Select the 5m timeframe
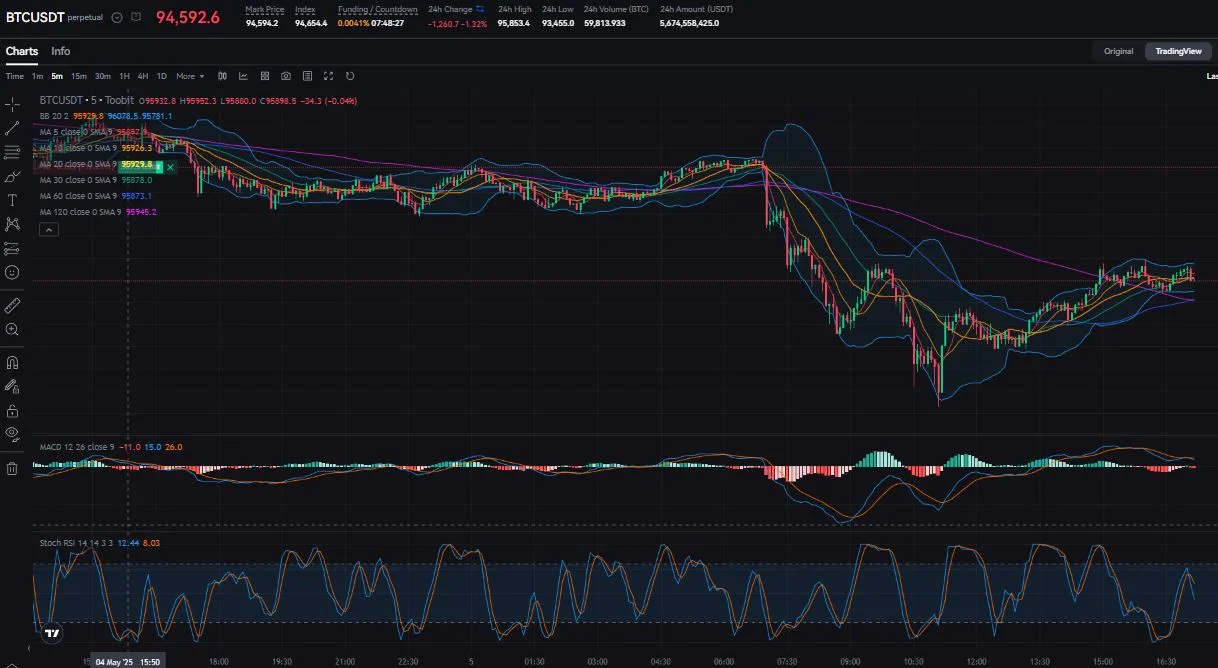This screenshot has width=1218, height=668. click(x=57, y=76)
